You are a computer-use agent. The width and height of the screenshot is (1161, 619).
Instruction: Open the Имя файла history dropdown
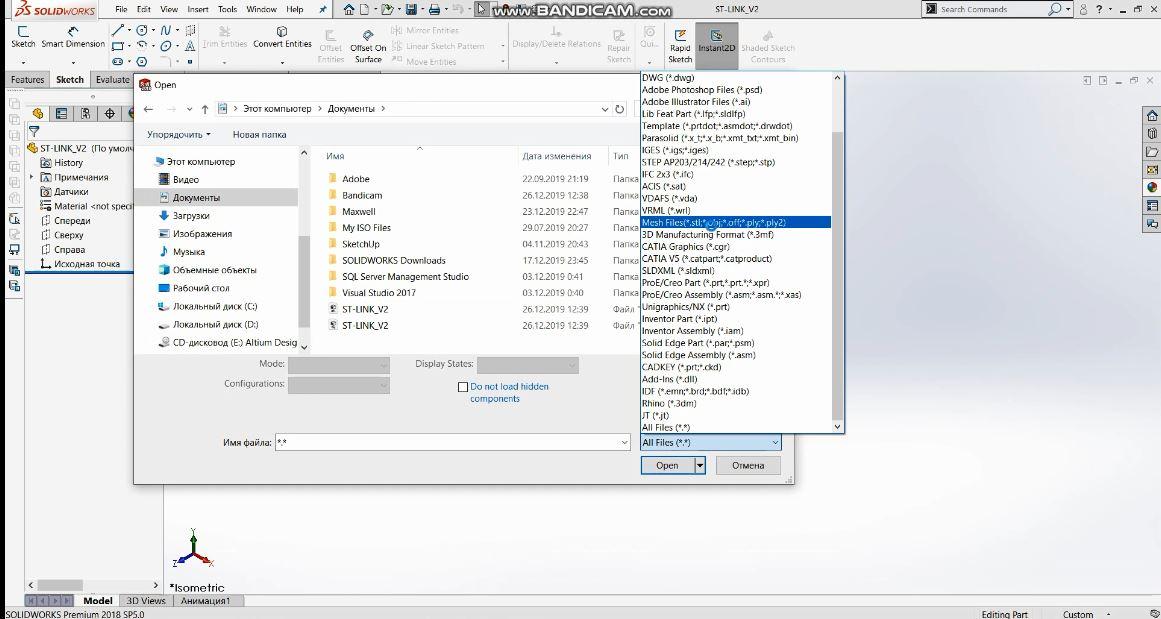point(623,443)
